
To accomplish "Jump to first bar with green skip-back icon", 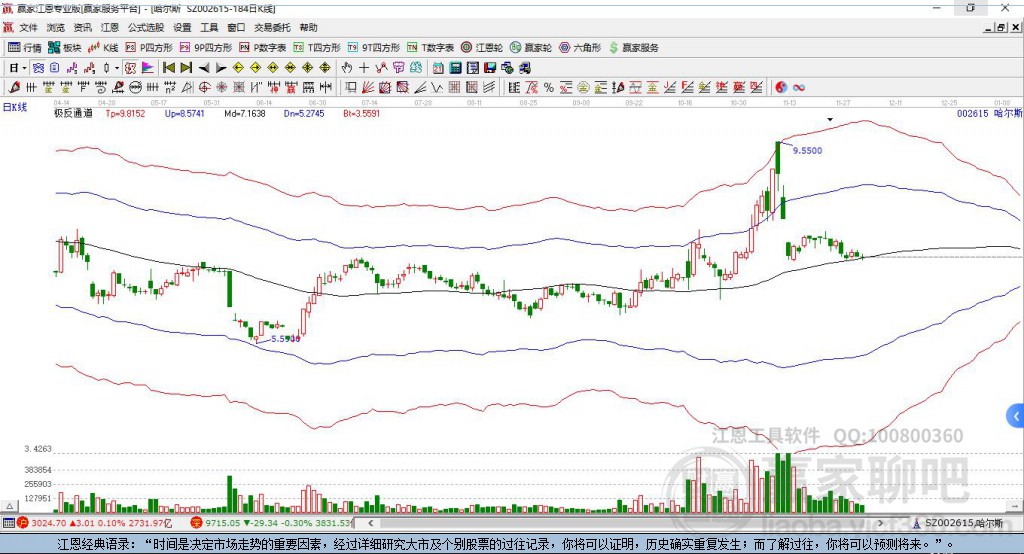I will click(x=168, y=68).
